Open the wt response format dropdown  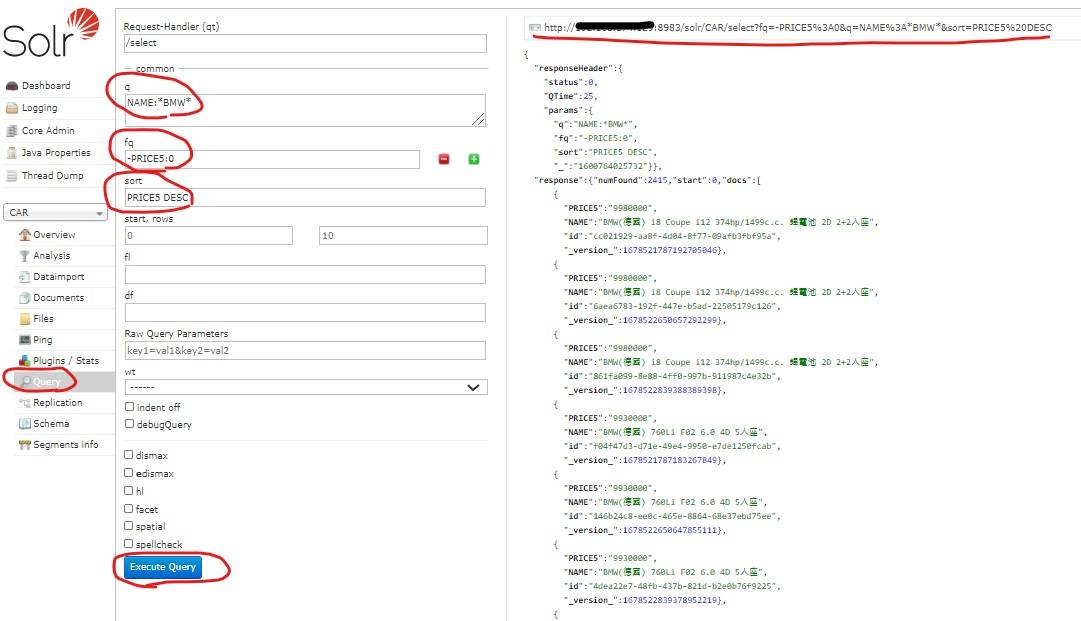coord(306,387)
